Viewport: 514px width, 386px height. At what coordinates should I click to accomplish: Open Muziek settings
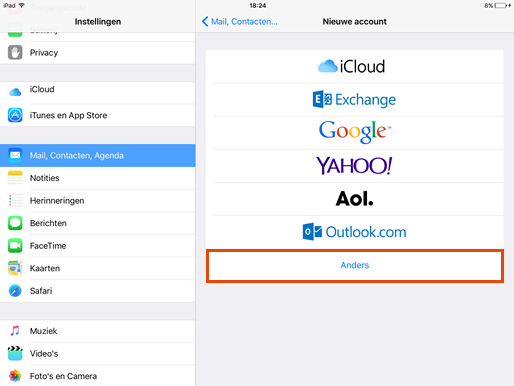point(98,331)
